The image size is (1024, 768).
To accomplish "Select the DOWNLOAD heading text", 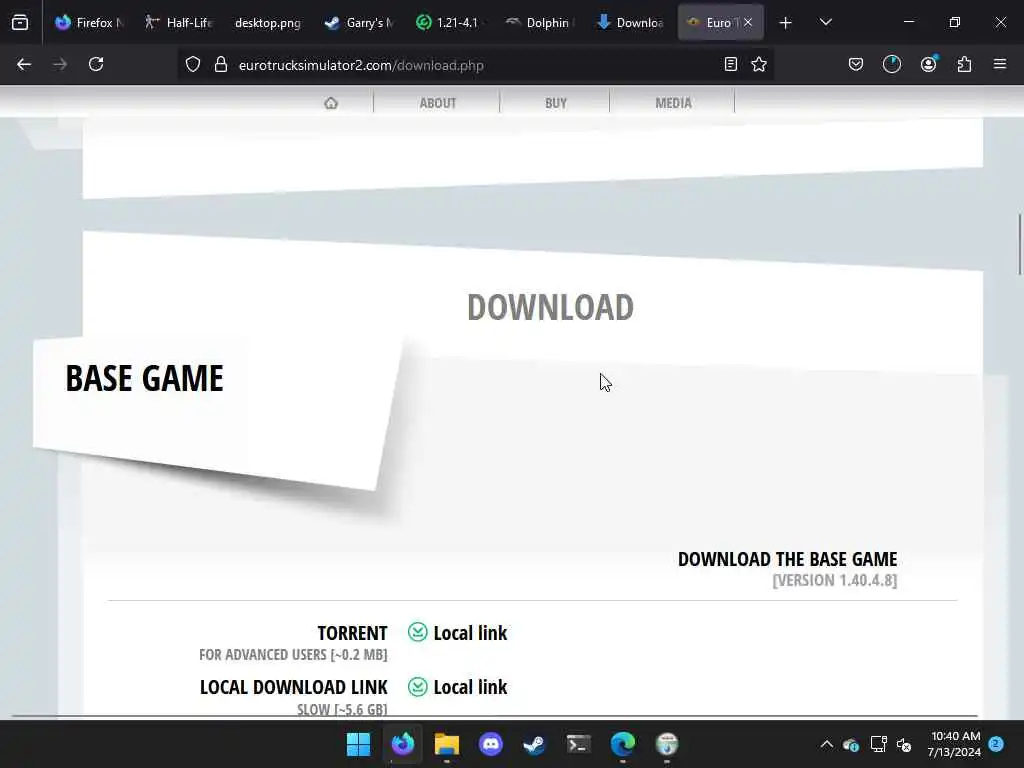I will pyautogui.click(x=551, y=308).
